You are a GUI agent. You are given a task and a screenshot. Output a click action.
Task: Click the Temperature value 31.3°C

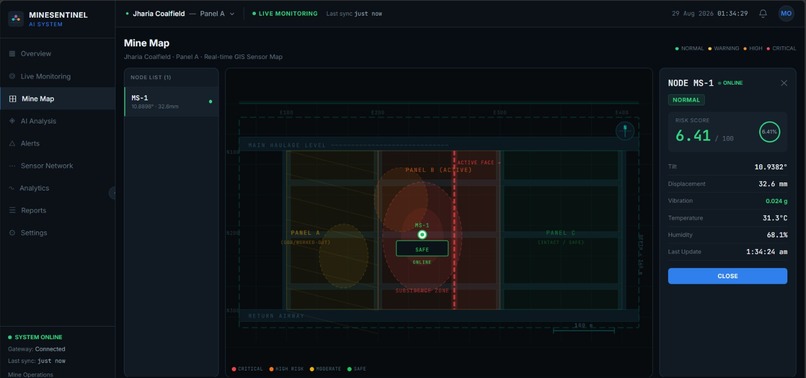pyautogui.click(x=775, y=218)
